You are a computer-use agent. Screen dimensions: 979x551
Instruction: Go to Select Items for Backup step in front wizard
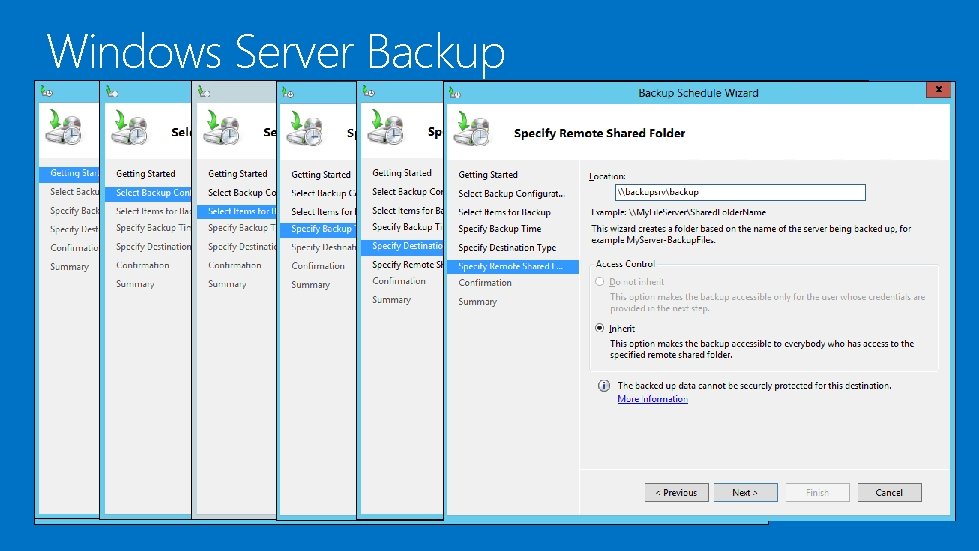click(504, 212)
